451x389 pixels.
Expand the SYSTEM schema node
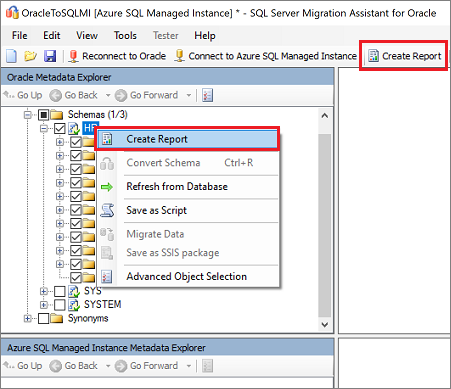point(44,305)
